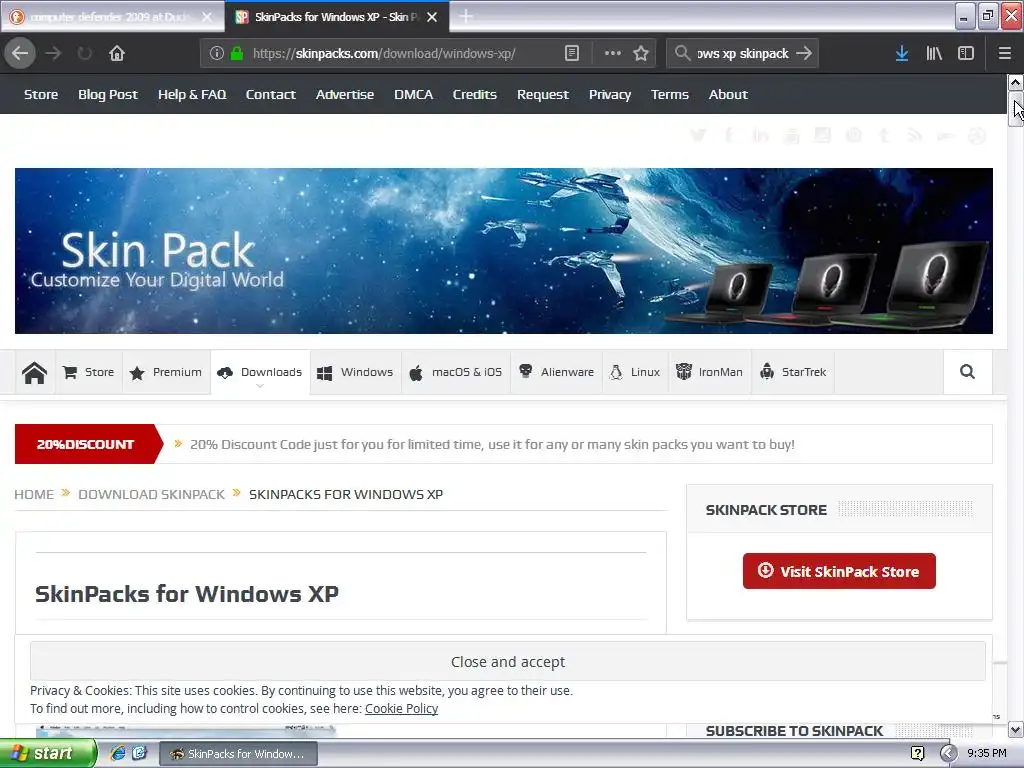Screen dimensions: 1024x768
Task: Open Blog Post link
Action: pos(108,95)
